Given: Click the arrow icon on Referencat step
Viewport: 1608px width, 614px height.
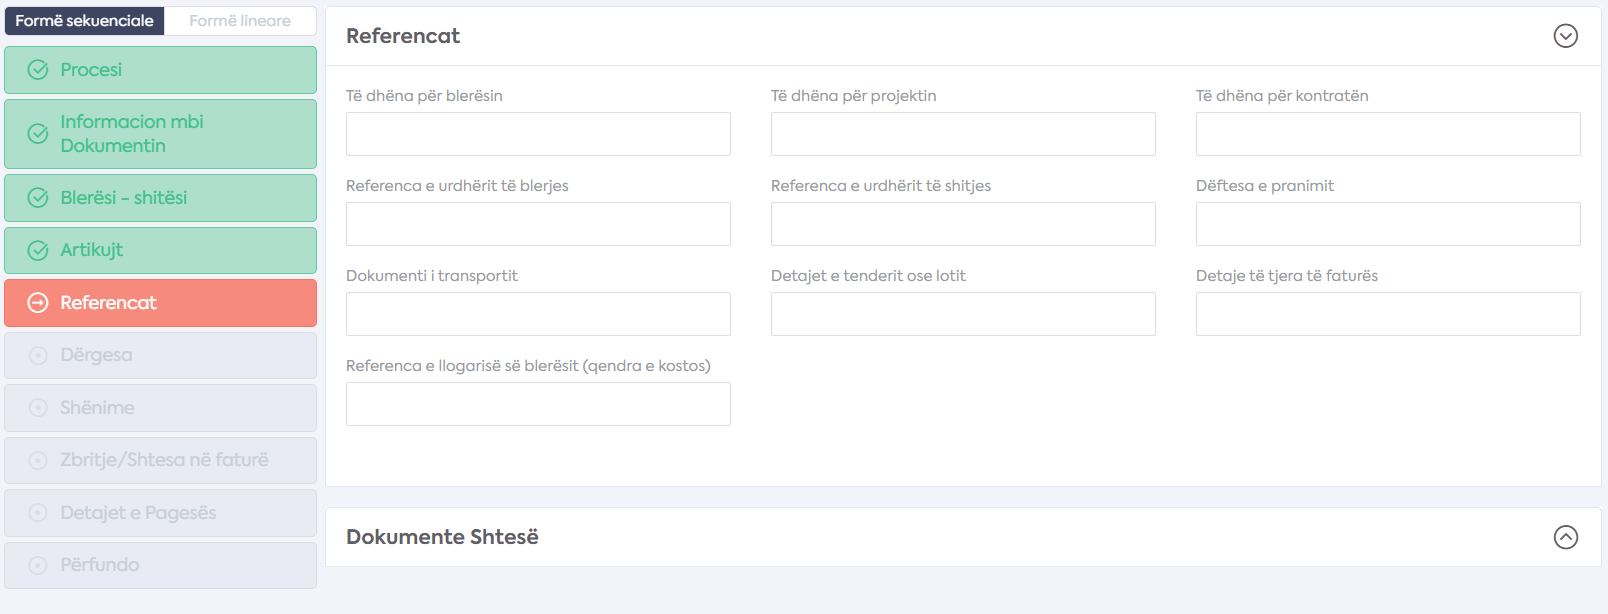Looking at the screenshot, I should click(38, 303).
